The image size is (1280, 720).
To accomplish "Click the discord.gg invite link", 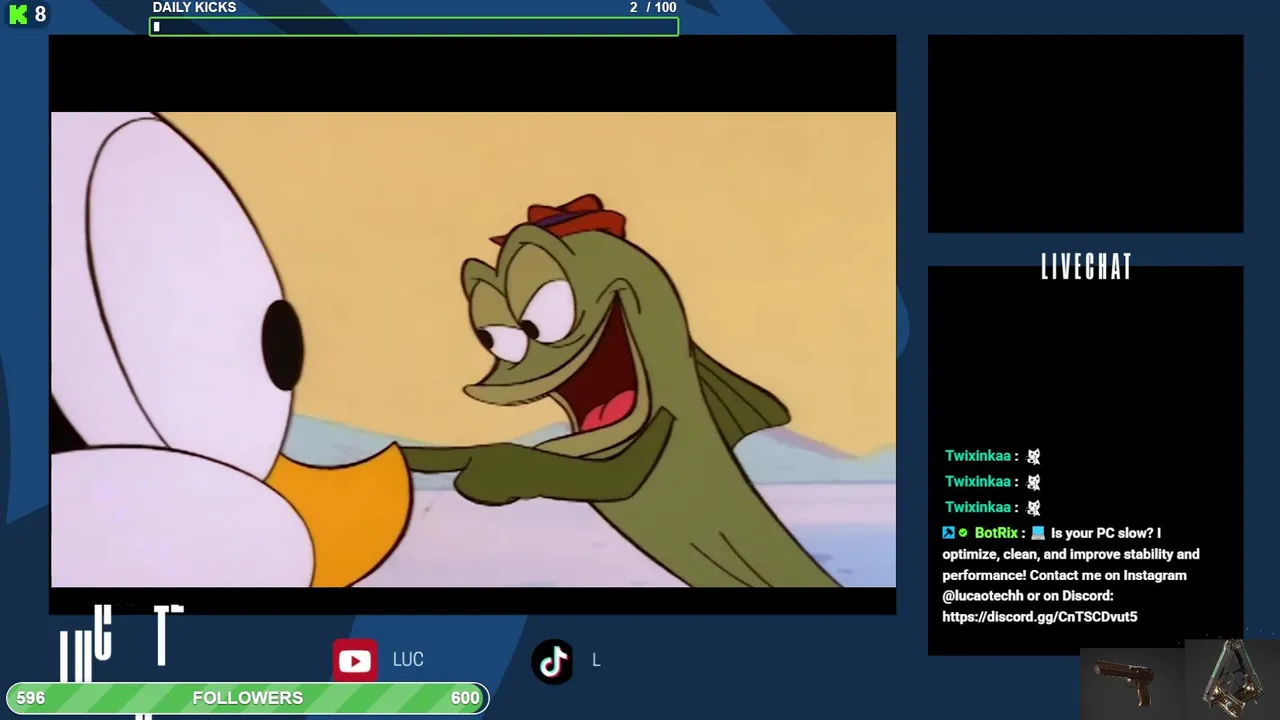I will click(1040, 617).
